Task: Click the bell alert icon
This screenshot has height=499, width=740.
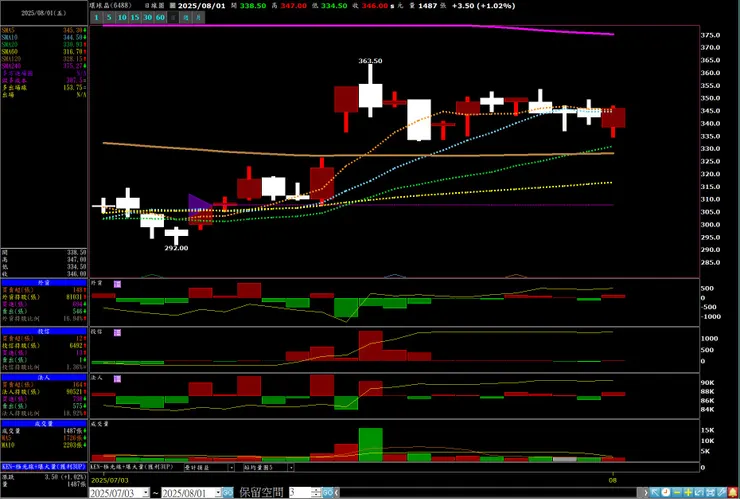Action: click(733, 493)
